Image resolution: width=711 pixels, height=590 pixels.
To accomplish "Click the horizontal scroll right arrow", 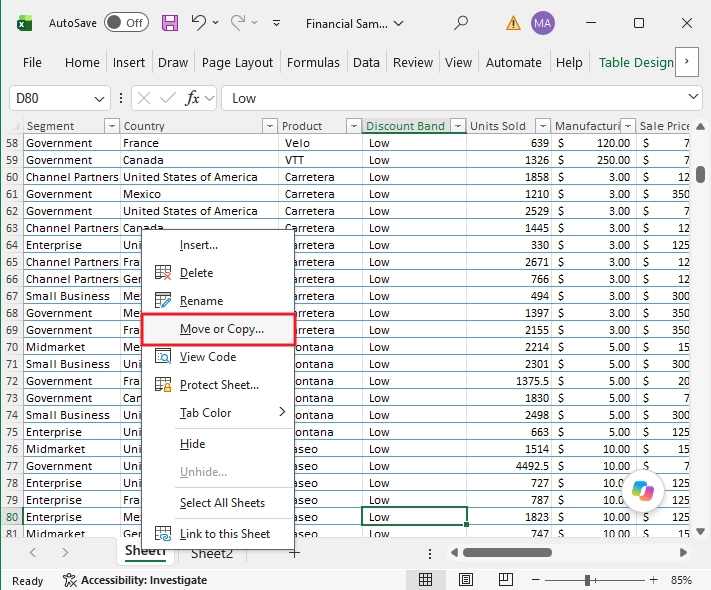I will click(683, 552).
